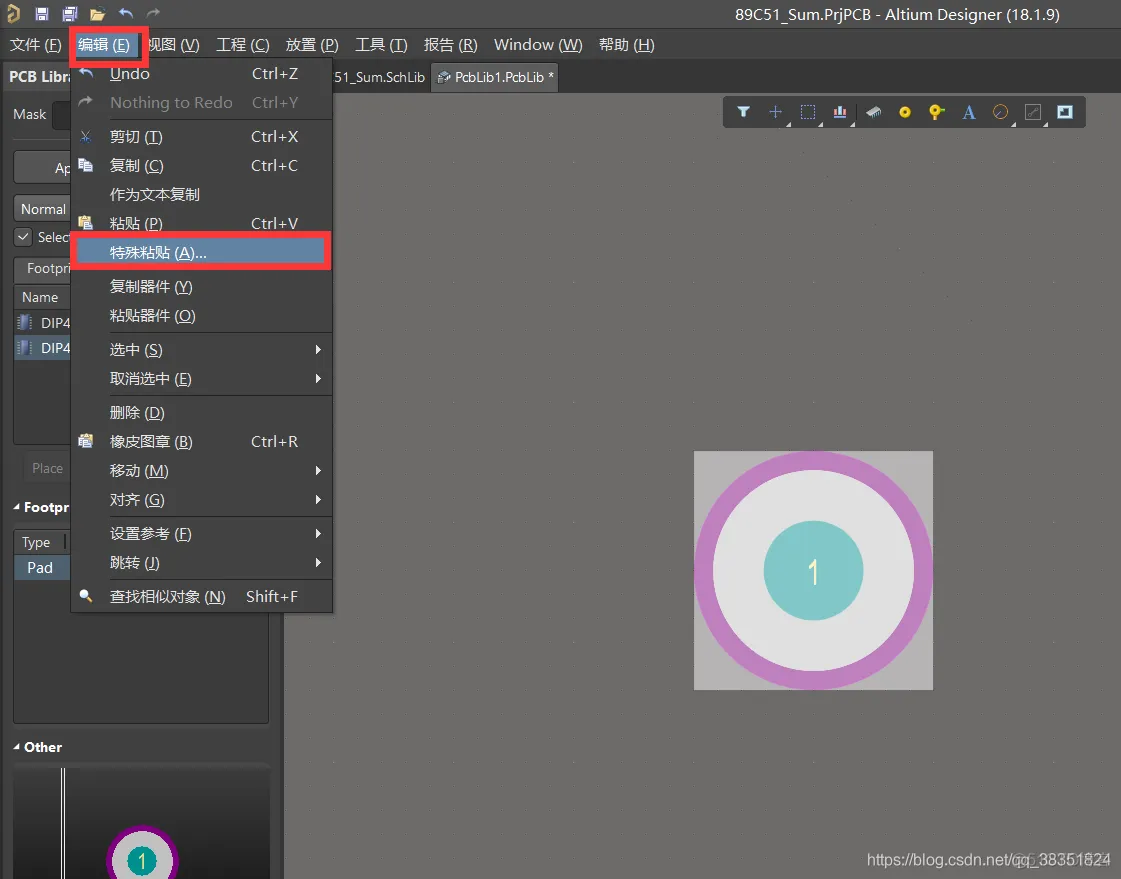Click the place text string A icon
Screen dimensions: 1121x879
969,112
